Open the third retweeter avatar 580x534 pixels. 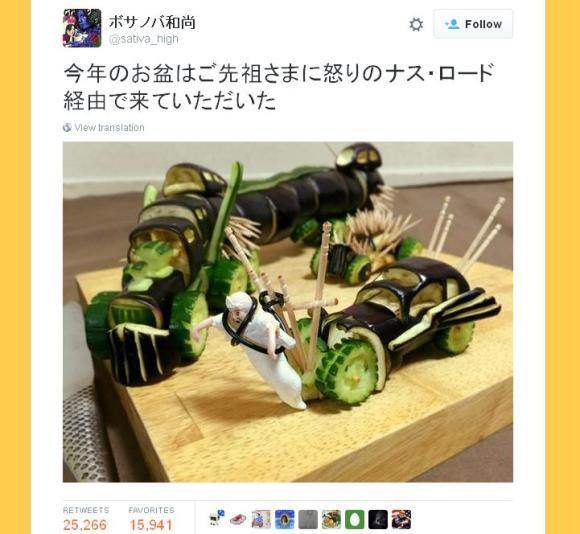262,519
